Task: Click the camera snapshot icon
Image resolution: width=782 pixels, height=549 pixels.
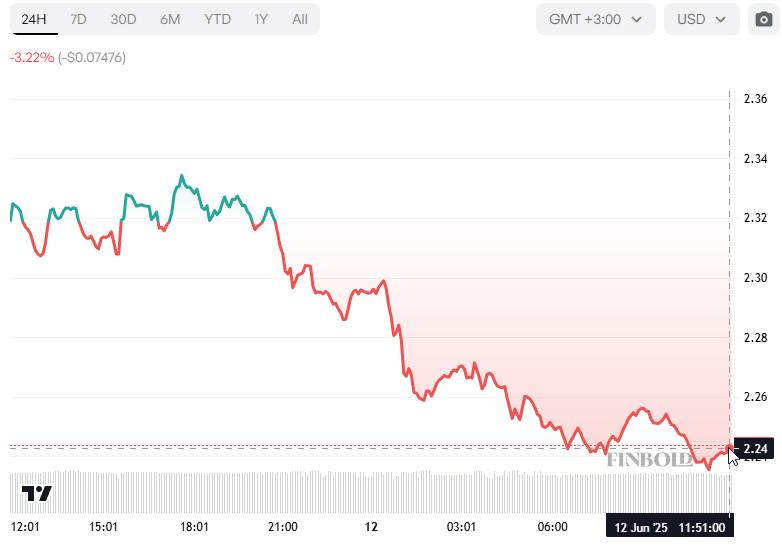Action: point(764,19)
